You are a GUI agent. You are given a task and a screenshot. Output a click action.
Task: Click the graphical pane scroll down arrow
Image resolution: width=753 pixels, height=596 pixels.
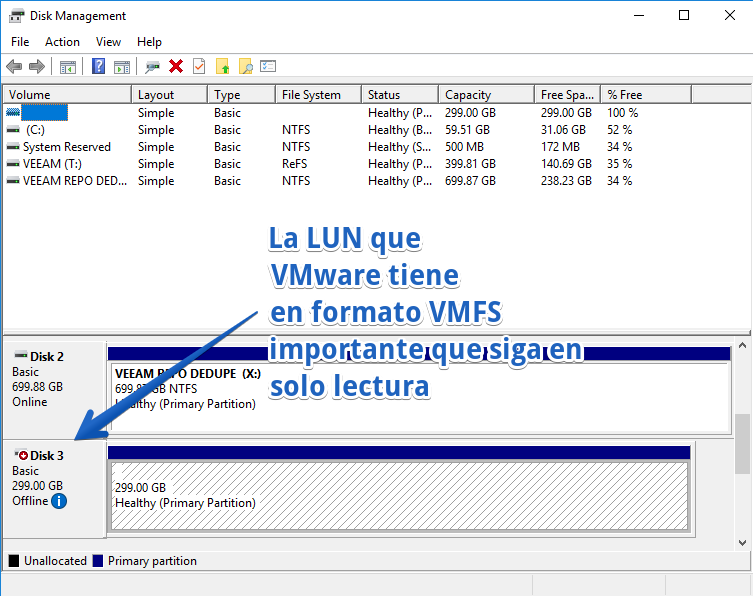(x=742, y=543)
